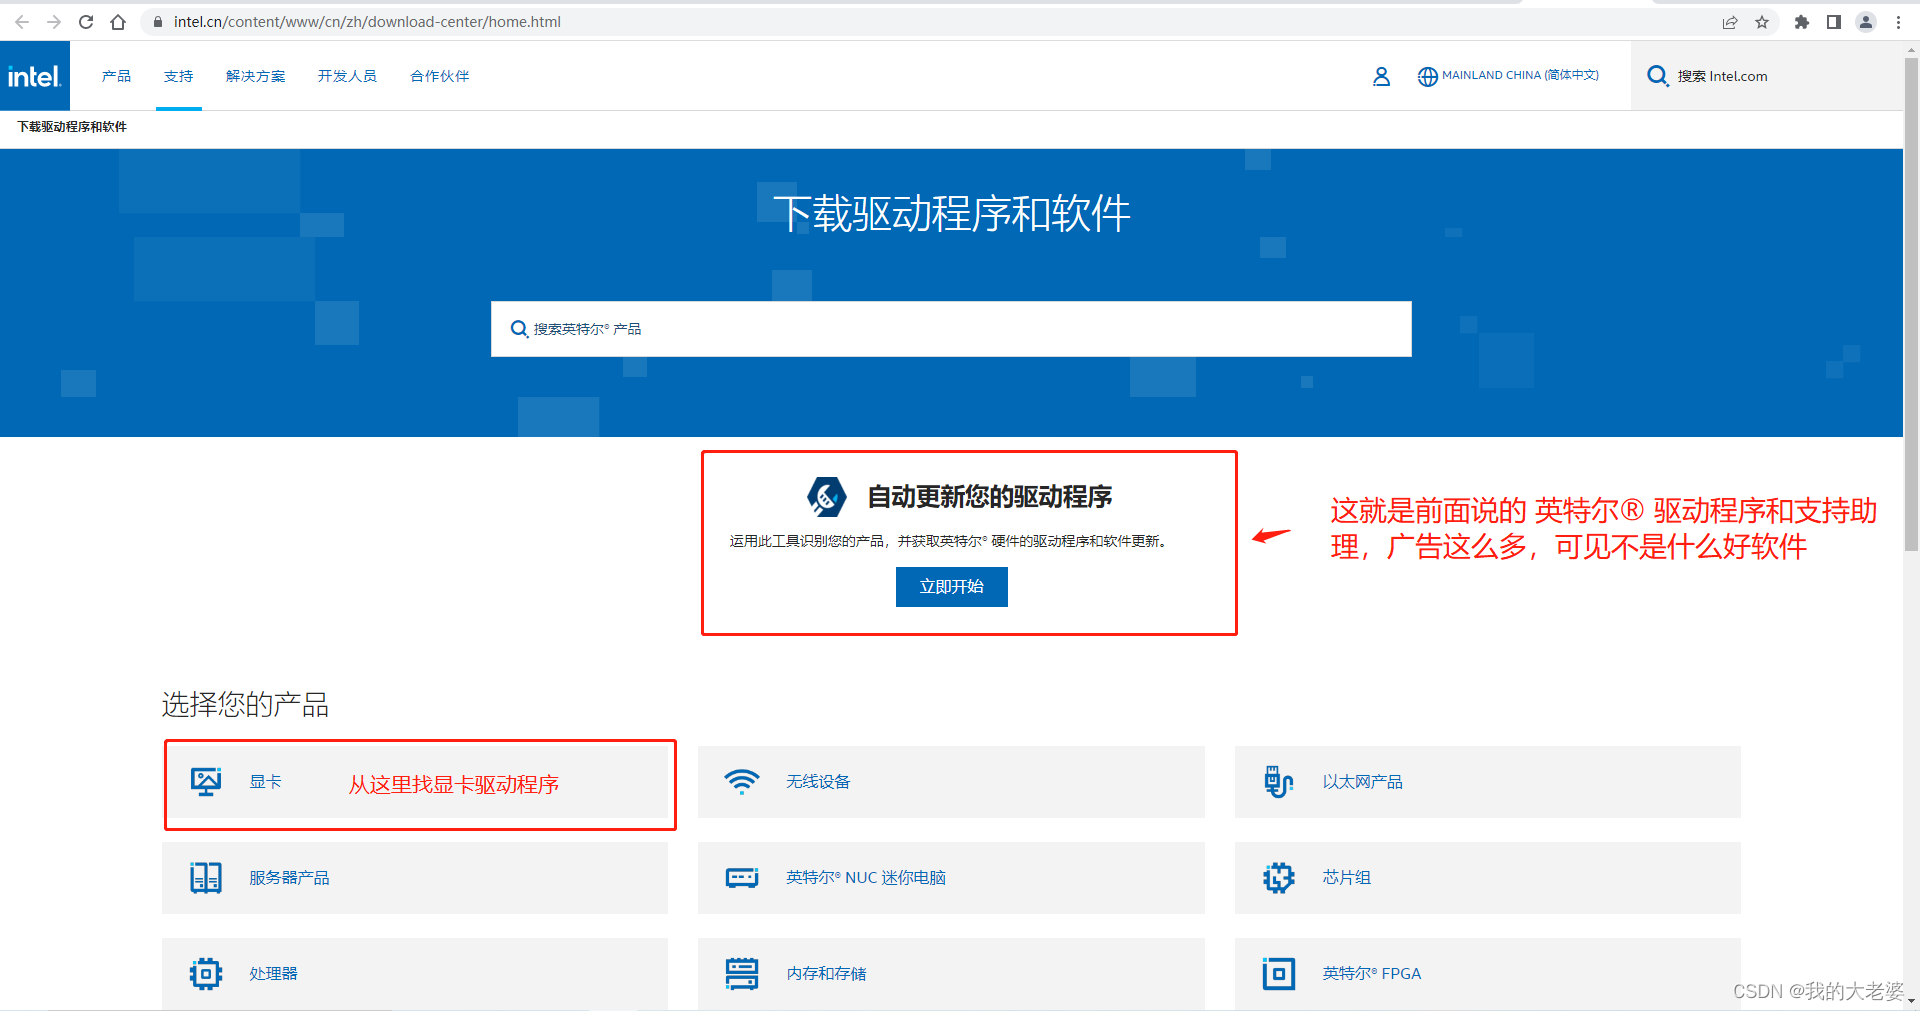Click the driver assistant tool icon
The width and height of the screenshot is (1920, 1011).
click(827, 496)
